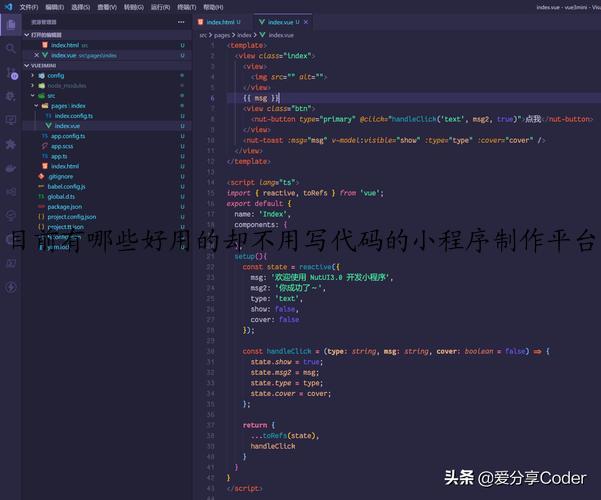601x500 pixels.
Task: Click 'export default' on line 16
Action: click(x=255, y=204)
